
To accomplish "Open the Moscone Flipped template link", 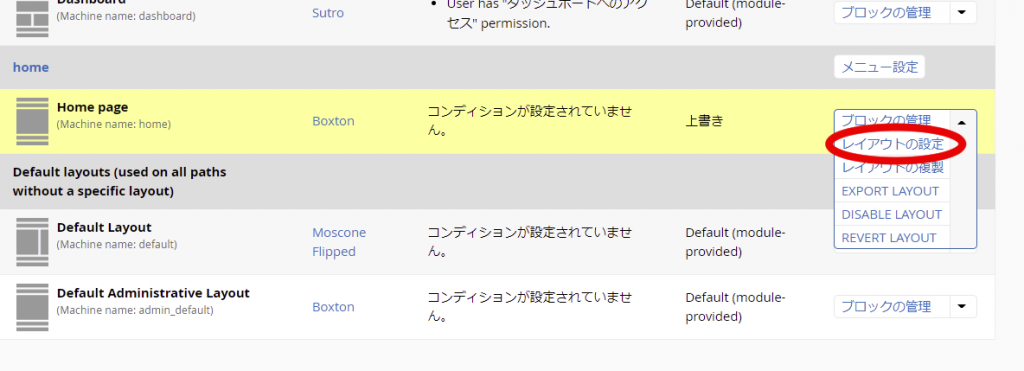I will click(x=339, y=242).
